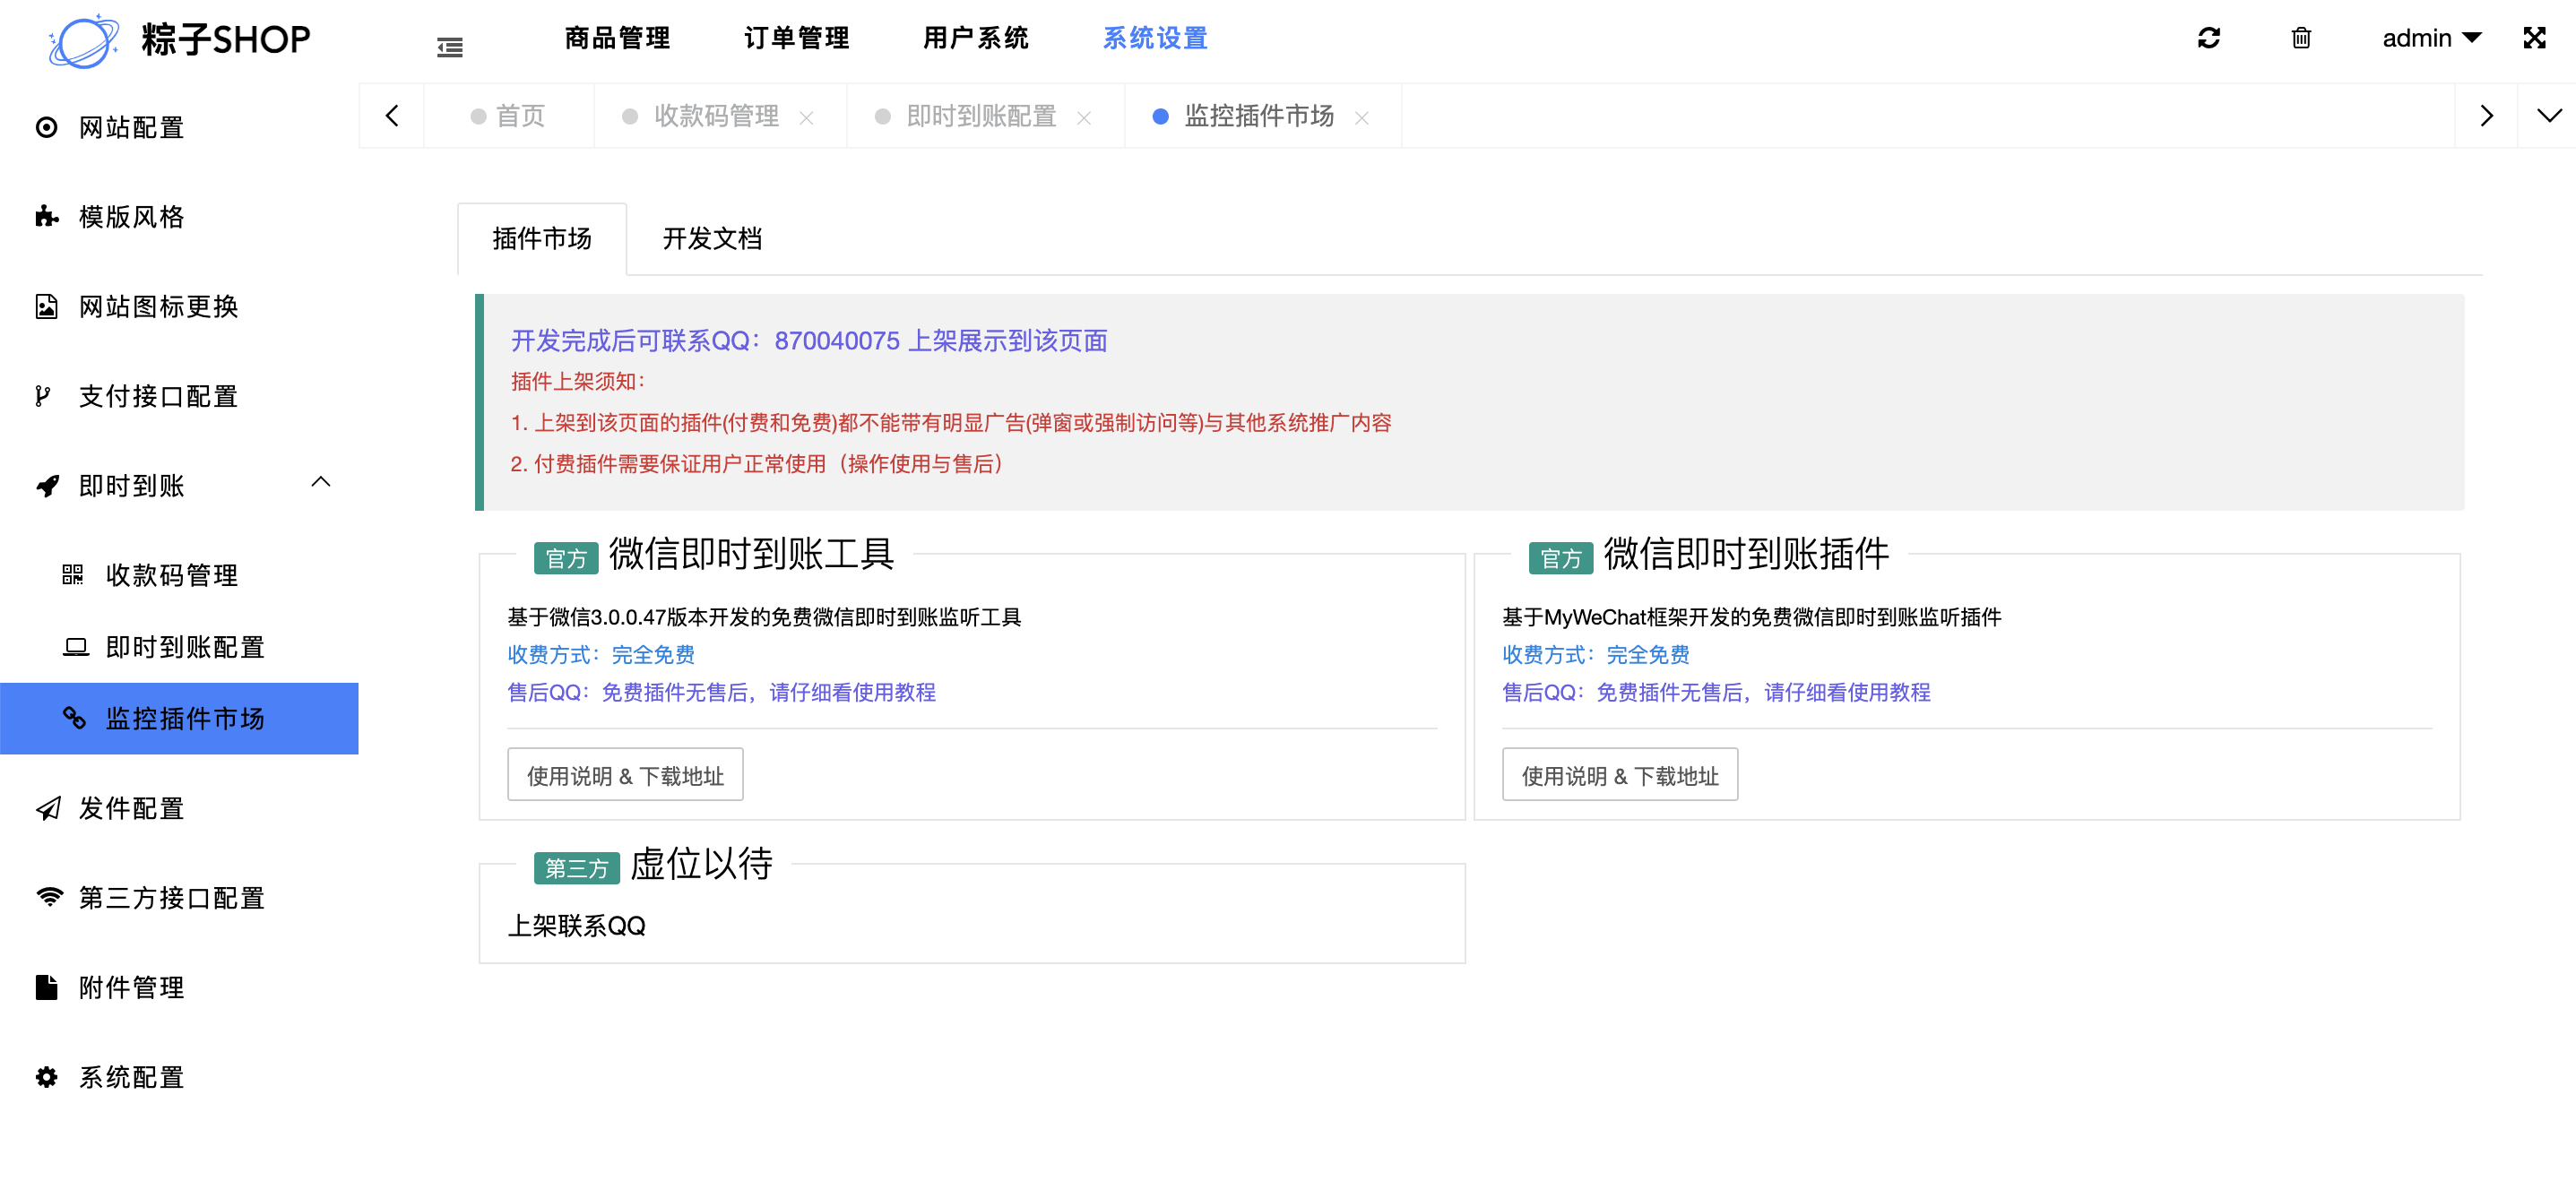This screenshot has height=1181, width=2576.
Task: Open 网站配置 in the sidebar
Action: coord(179,127)
